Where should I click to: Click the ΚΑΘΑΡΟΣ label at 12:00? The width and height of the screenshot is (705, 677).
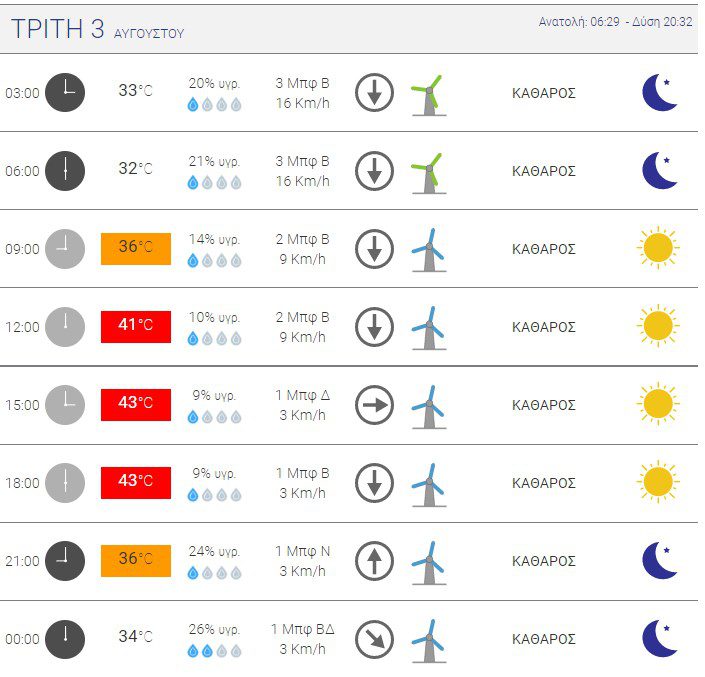click(x=544, y=327)
